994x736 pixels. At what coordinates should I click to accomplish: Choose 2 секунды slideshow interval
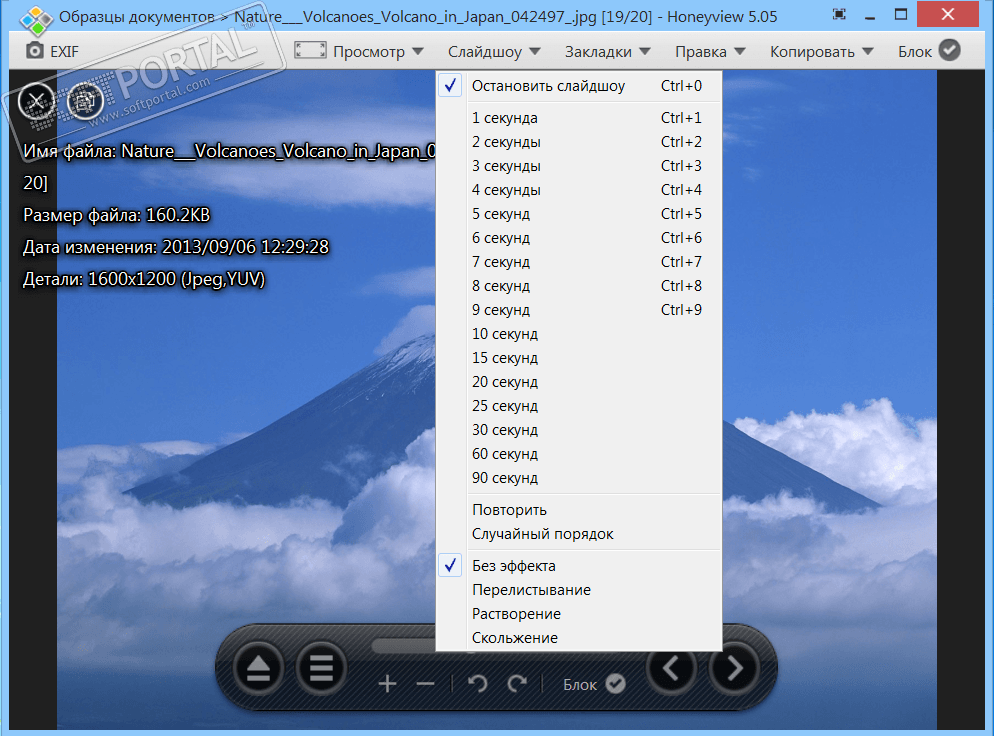(x=579, y=142)
